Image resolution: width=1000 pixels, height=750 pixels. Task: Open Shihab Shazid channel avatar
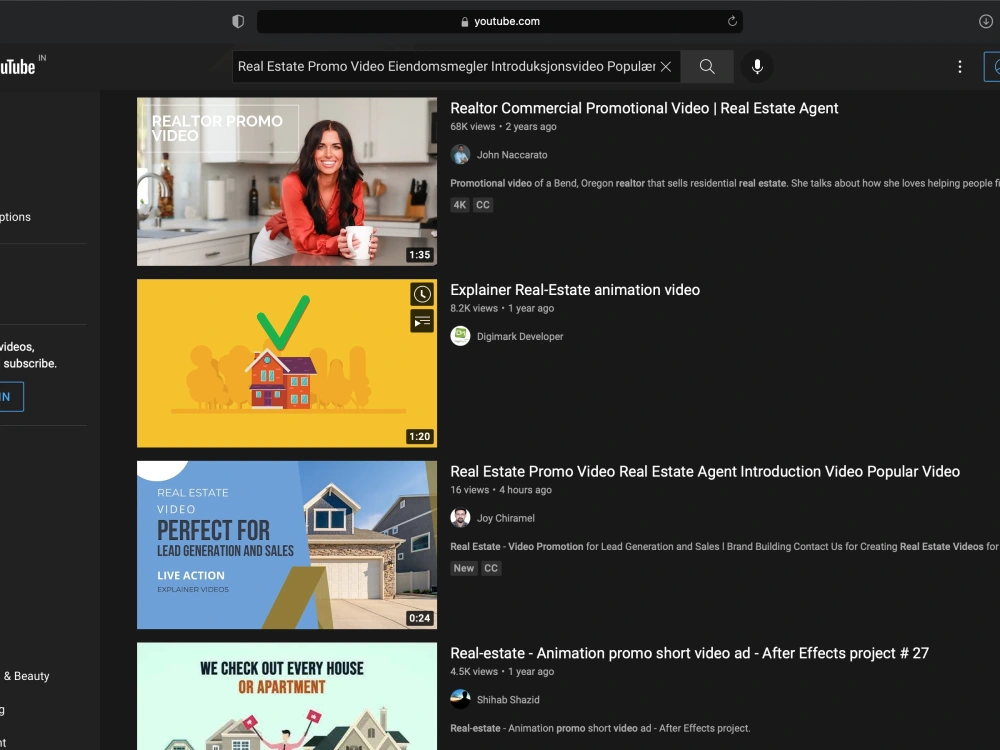460,700
